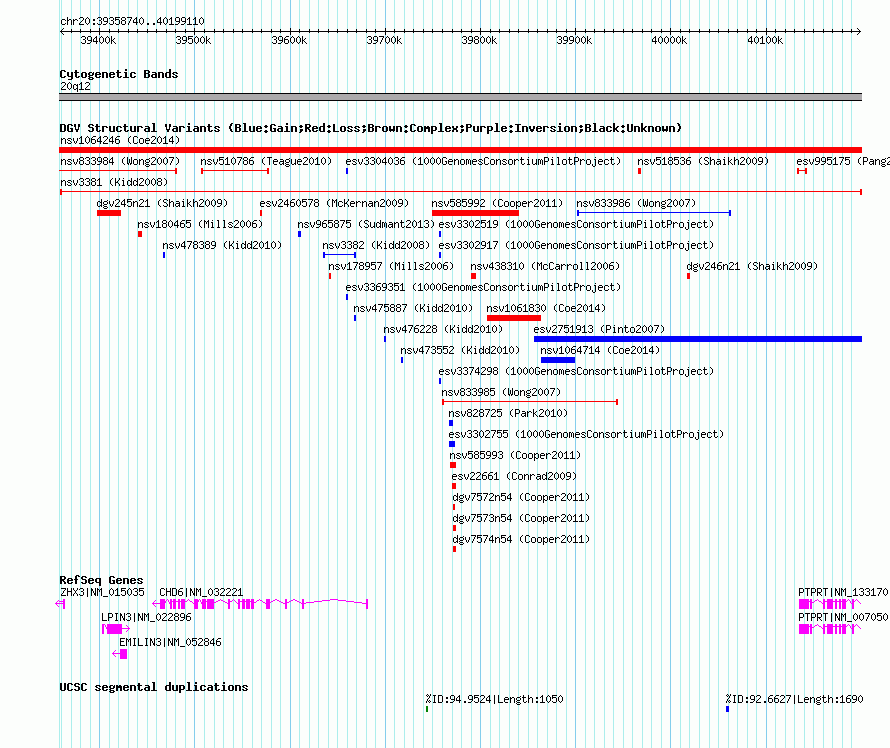
Task: Open nsv833984 (Wong2007) variant label
Action: click(120, 161)
